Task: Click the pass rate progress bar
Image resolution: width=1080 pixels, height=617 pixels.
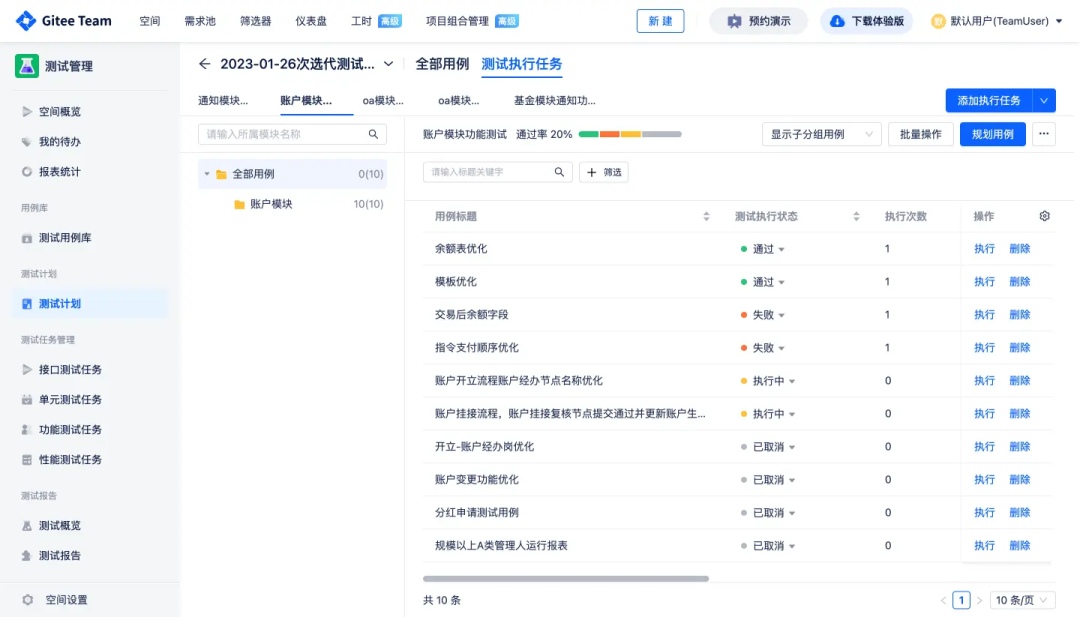Action: [x=630, y=134]
